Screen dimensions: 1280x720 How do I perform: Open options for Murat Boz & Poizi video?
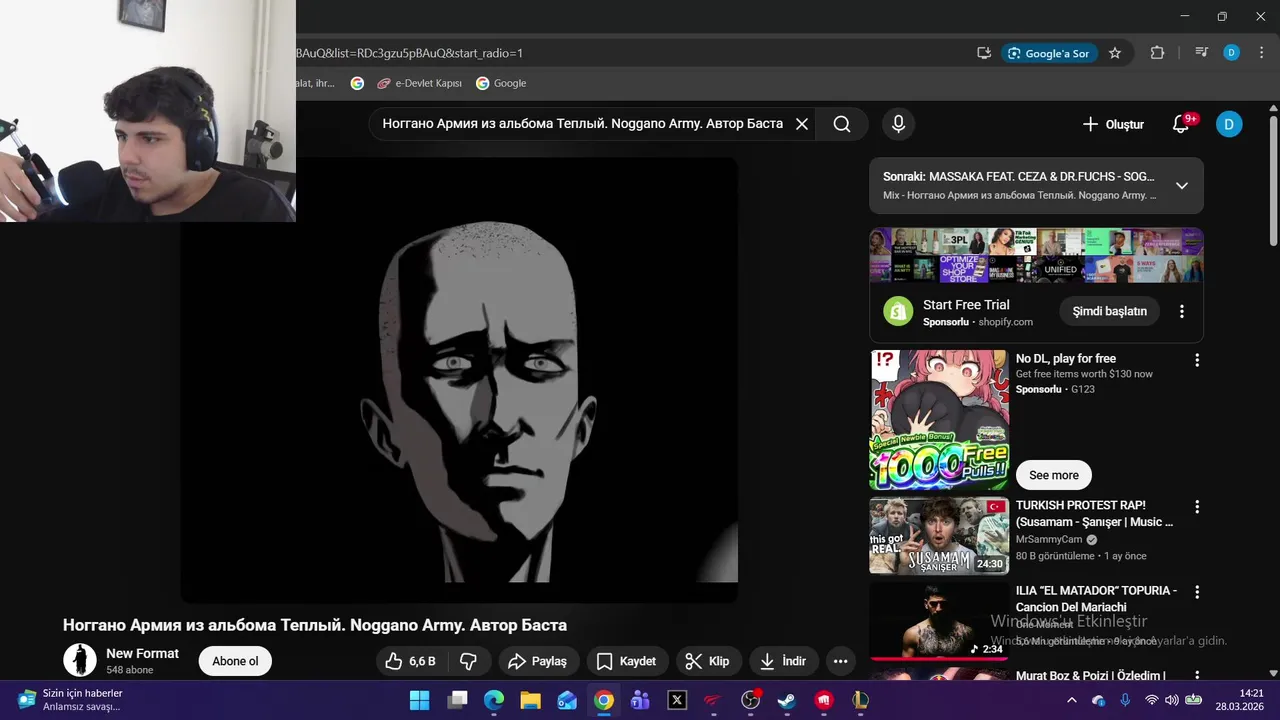1197,677
